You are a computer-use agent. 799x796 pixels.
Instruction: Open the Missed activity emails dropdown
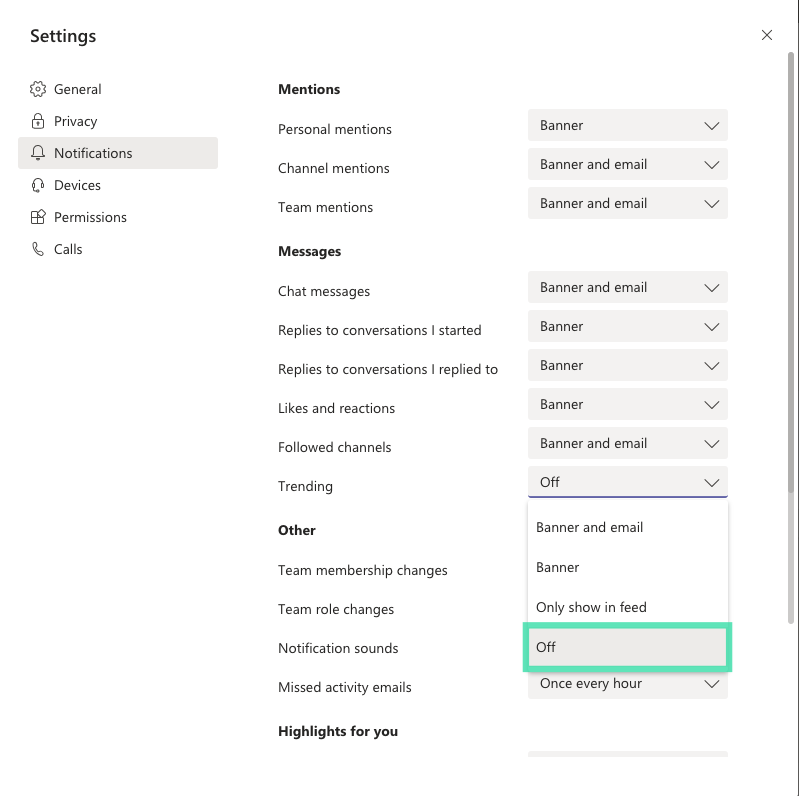(x=627, y=685)
